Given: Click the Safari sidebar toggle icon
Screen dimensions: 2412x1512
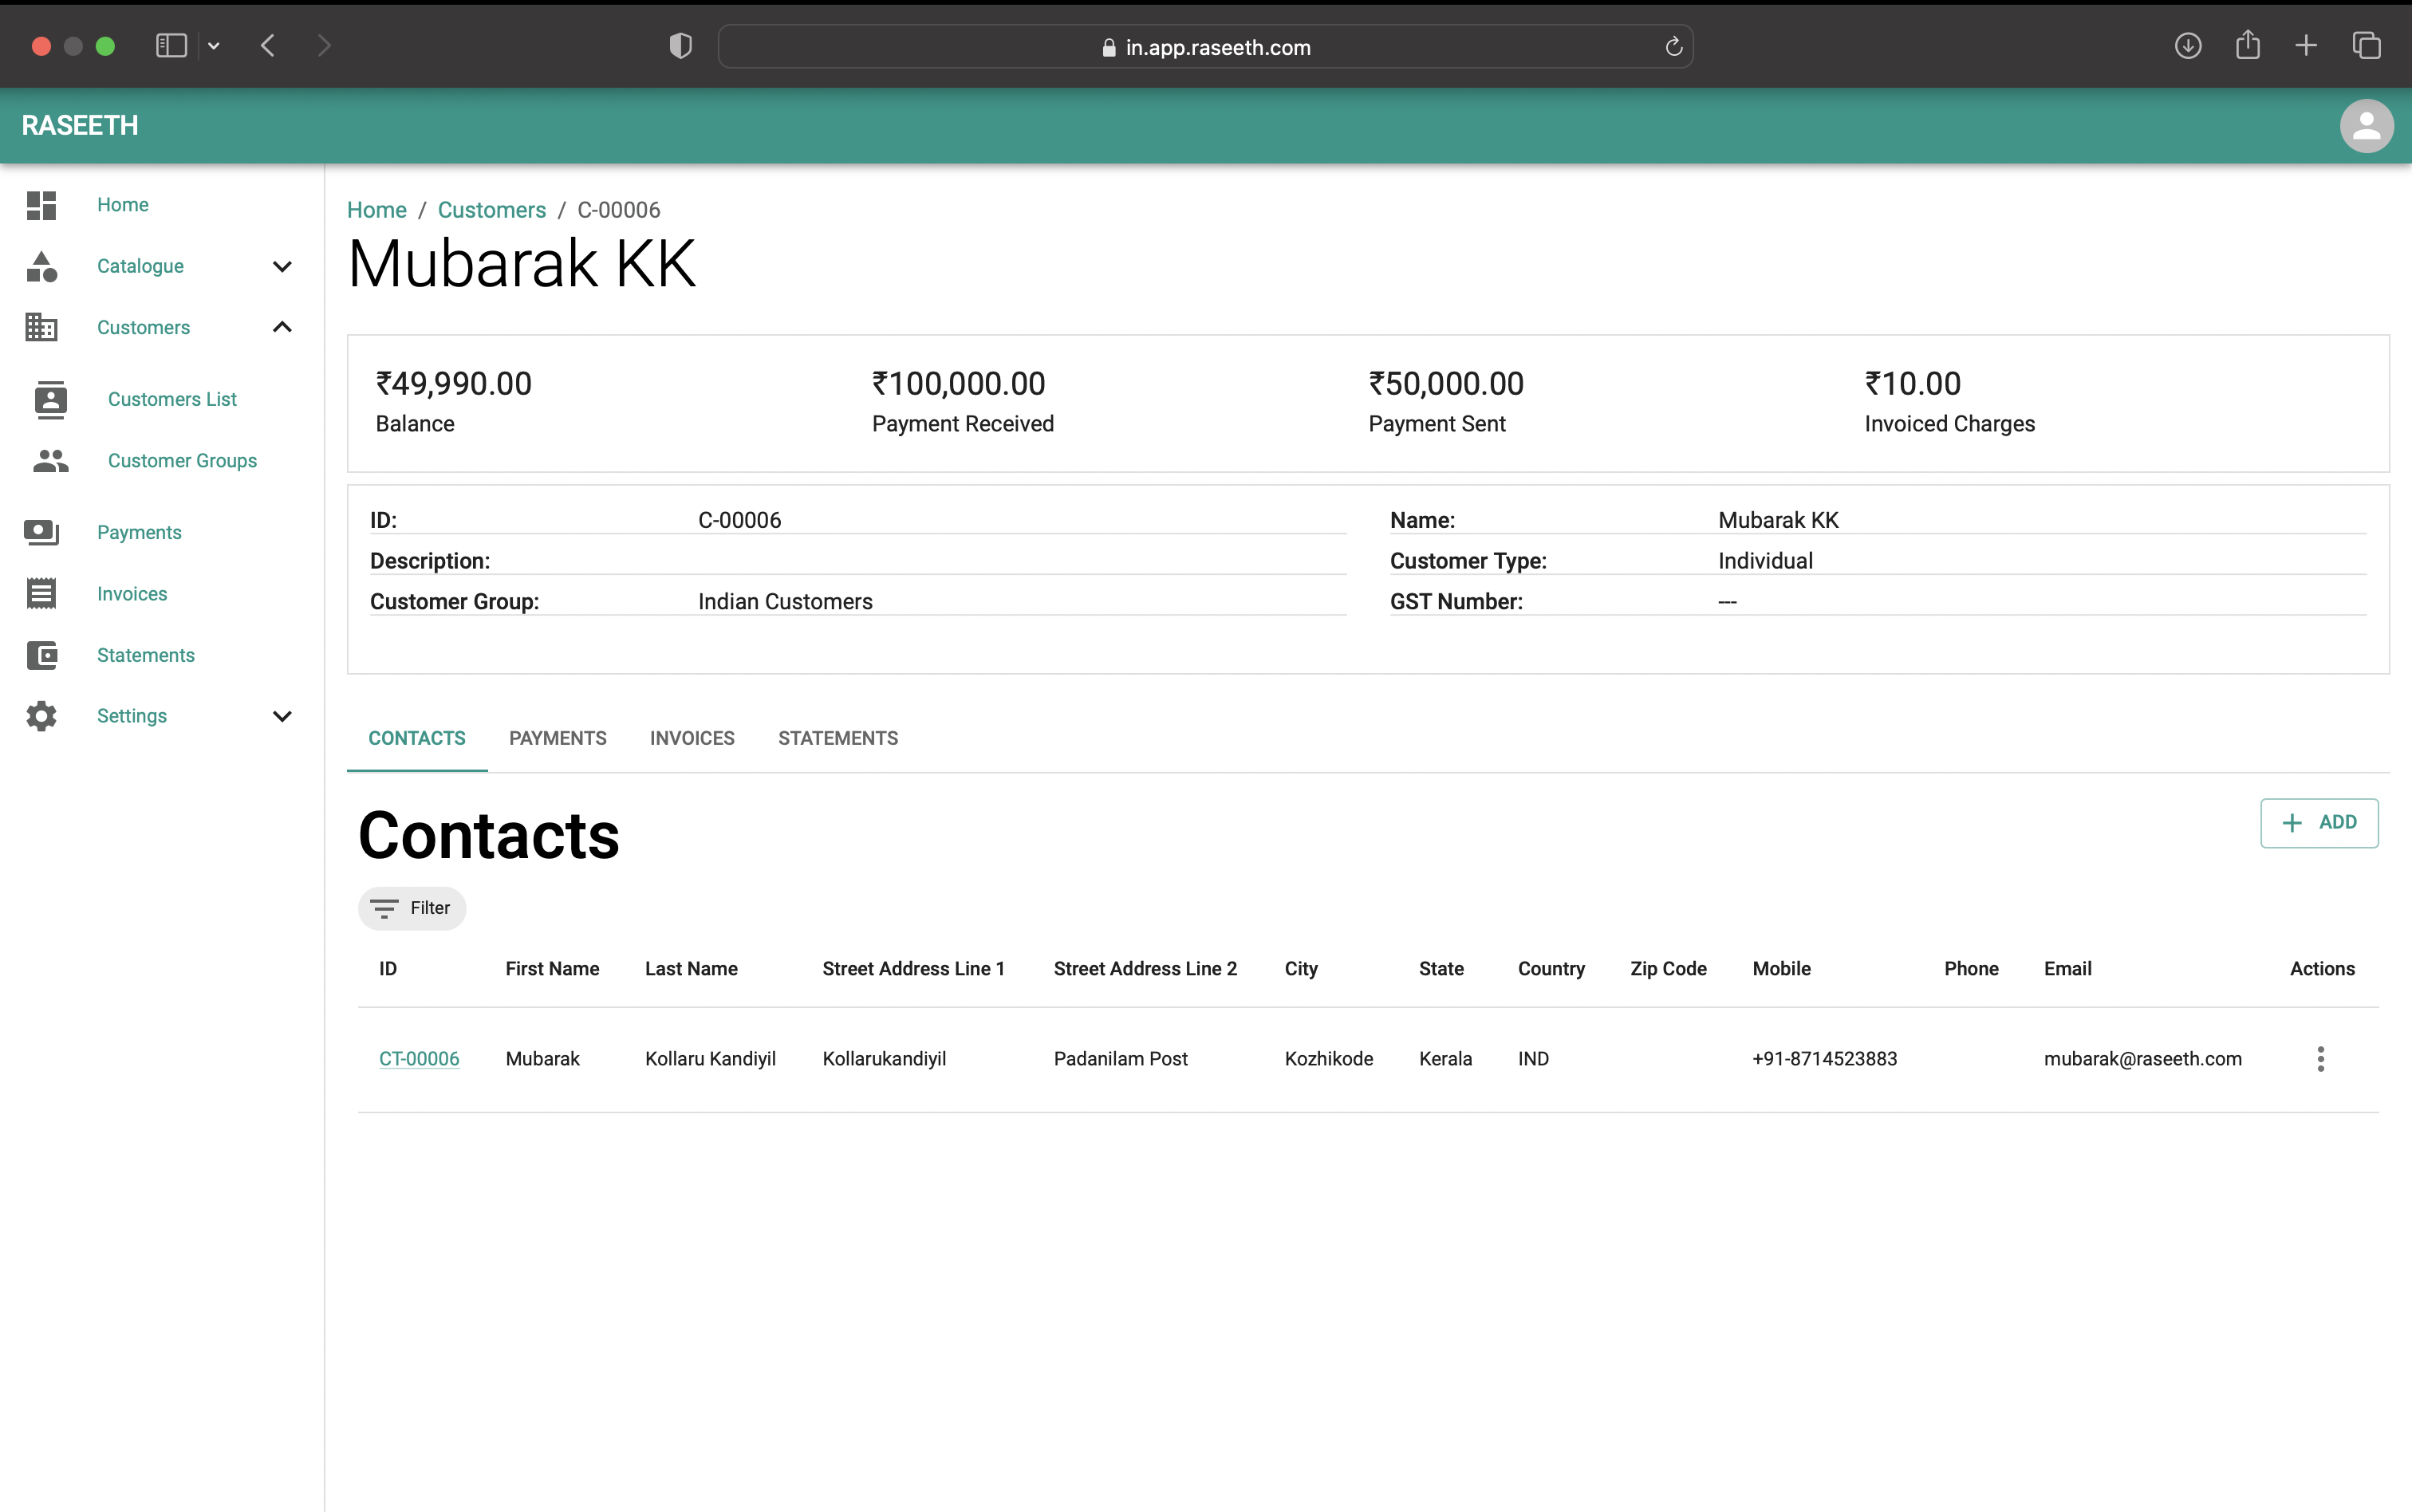Looking at the screenshot, I should point(171,46).
